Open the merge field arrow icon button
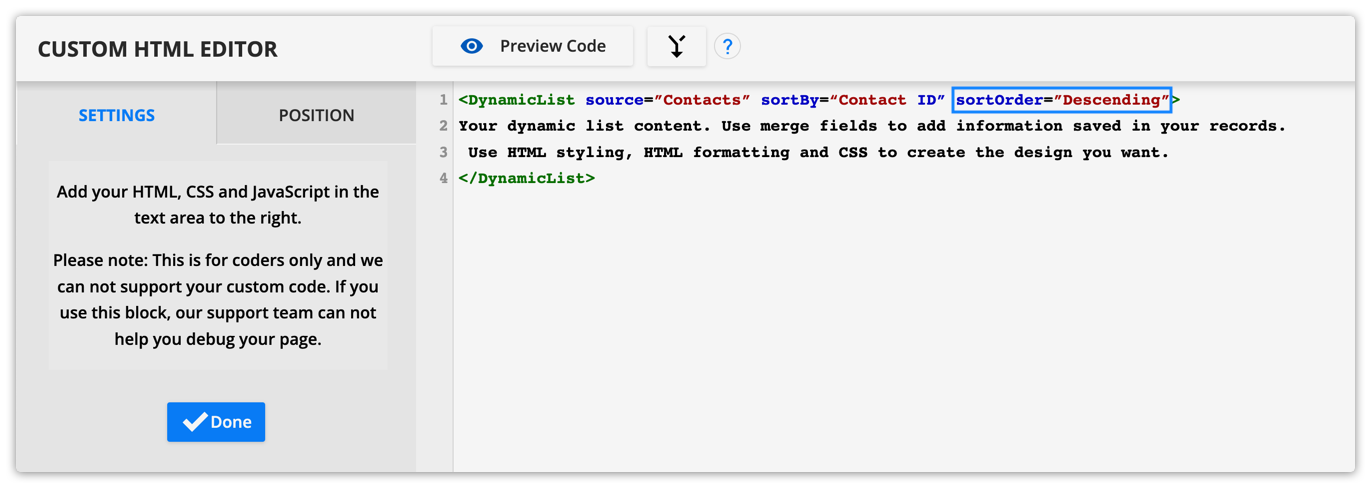 coord(677,46)
